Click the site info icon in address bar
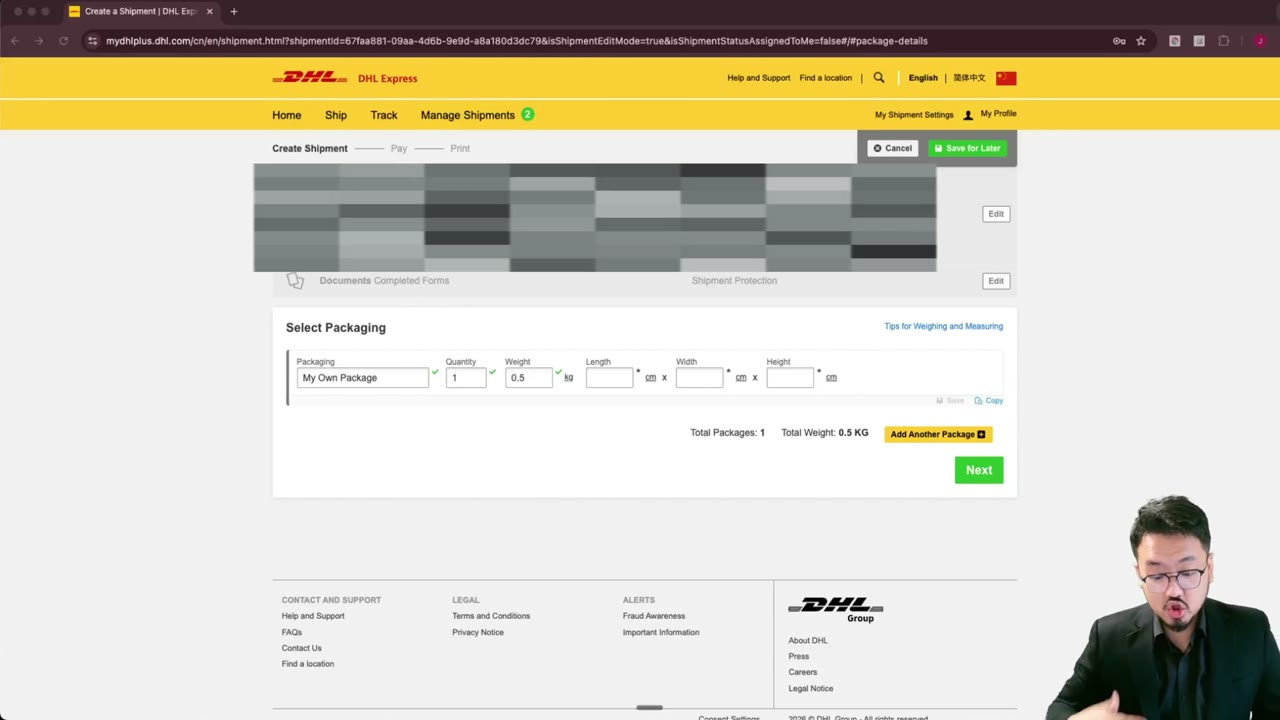 pyautogui.click(x=93, y=41)
